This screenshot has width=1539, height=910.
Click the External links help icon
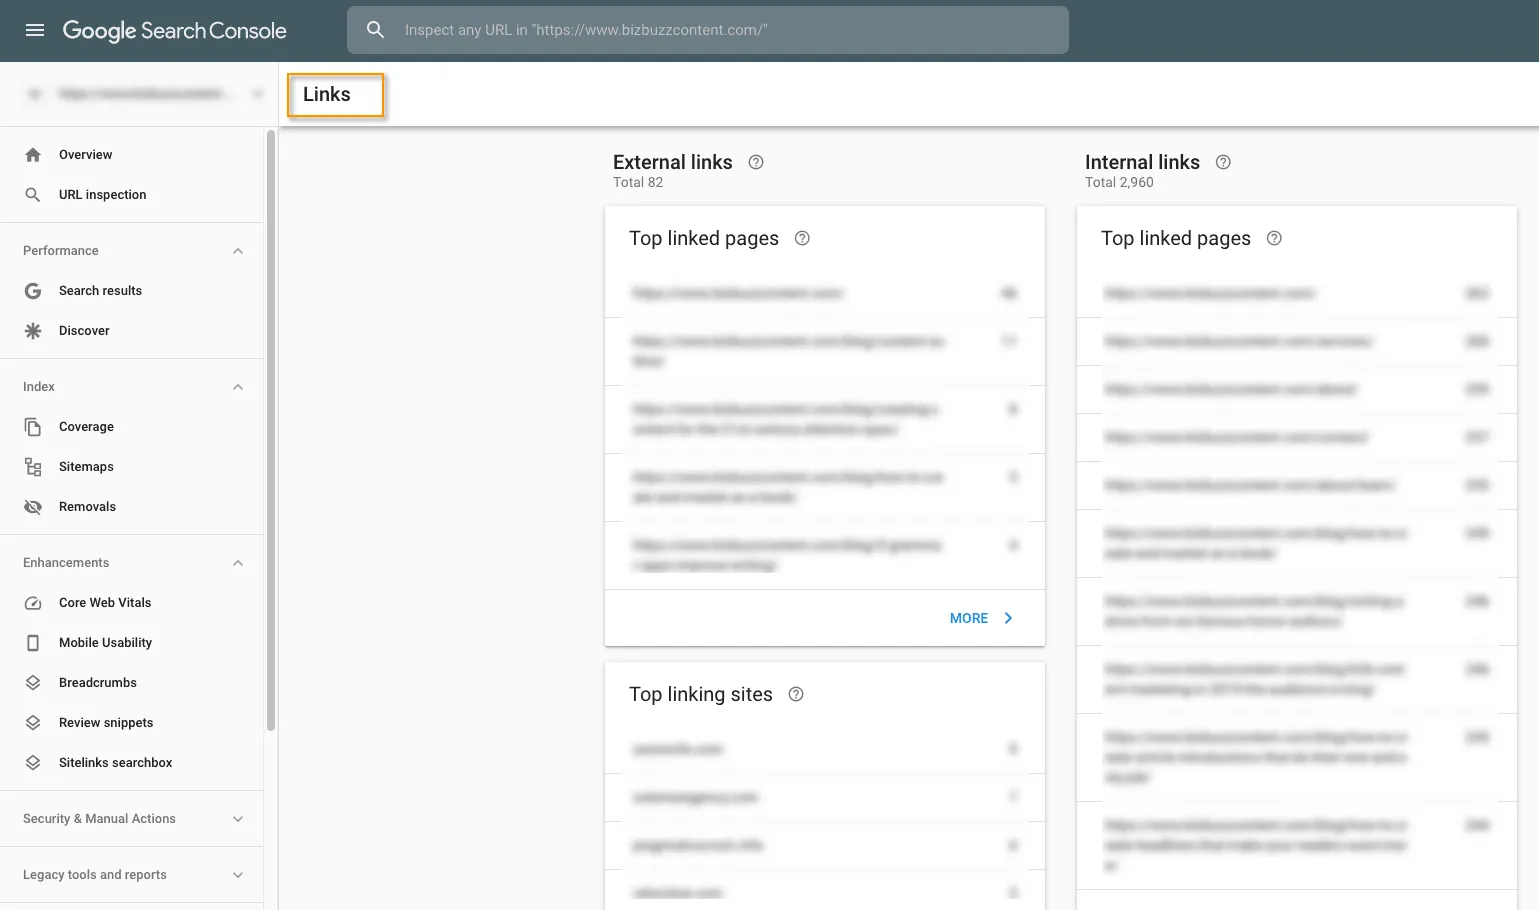coord(756,162)
